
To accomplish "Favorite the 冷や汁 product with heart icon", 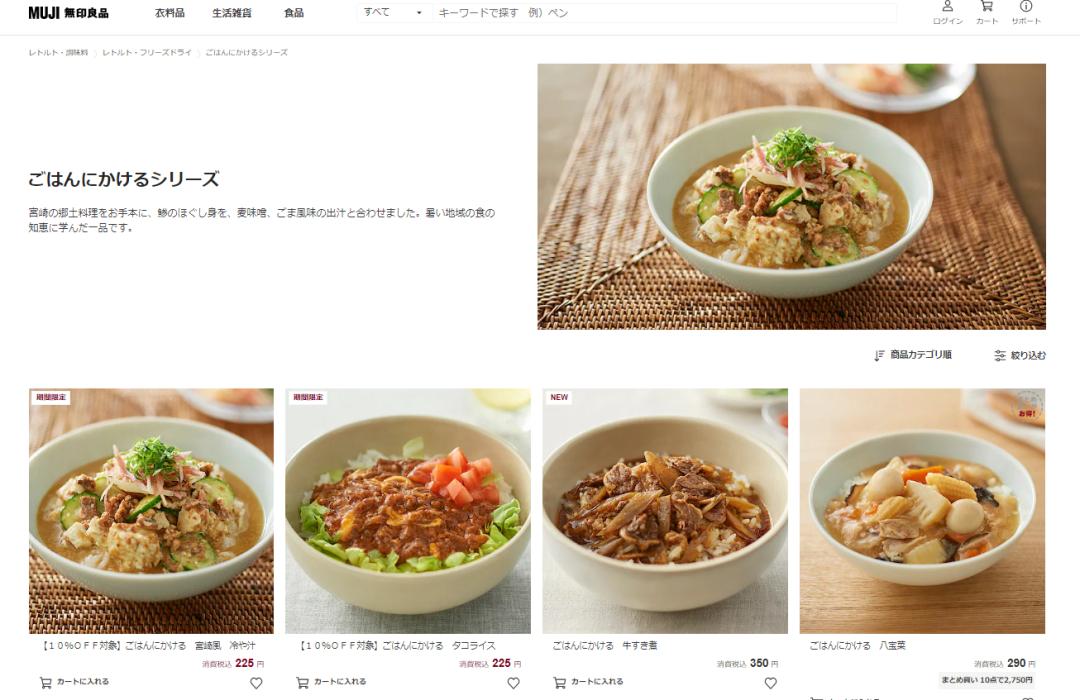I will coord(256,683).
